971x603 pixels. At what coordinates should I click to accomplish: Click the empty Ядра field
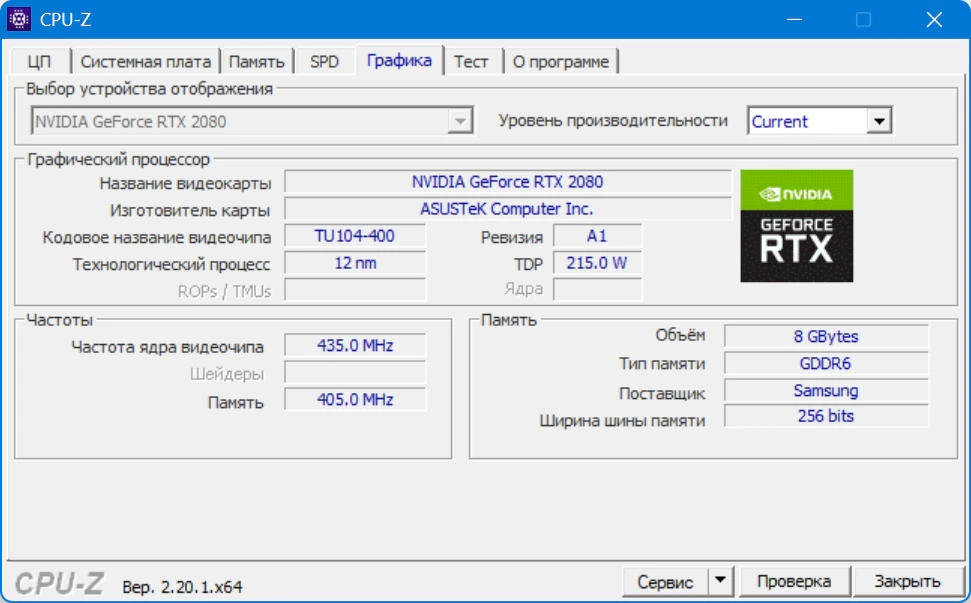tap(597, 290)
